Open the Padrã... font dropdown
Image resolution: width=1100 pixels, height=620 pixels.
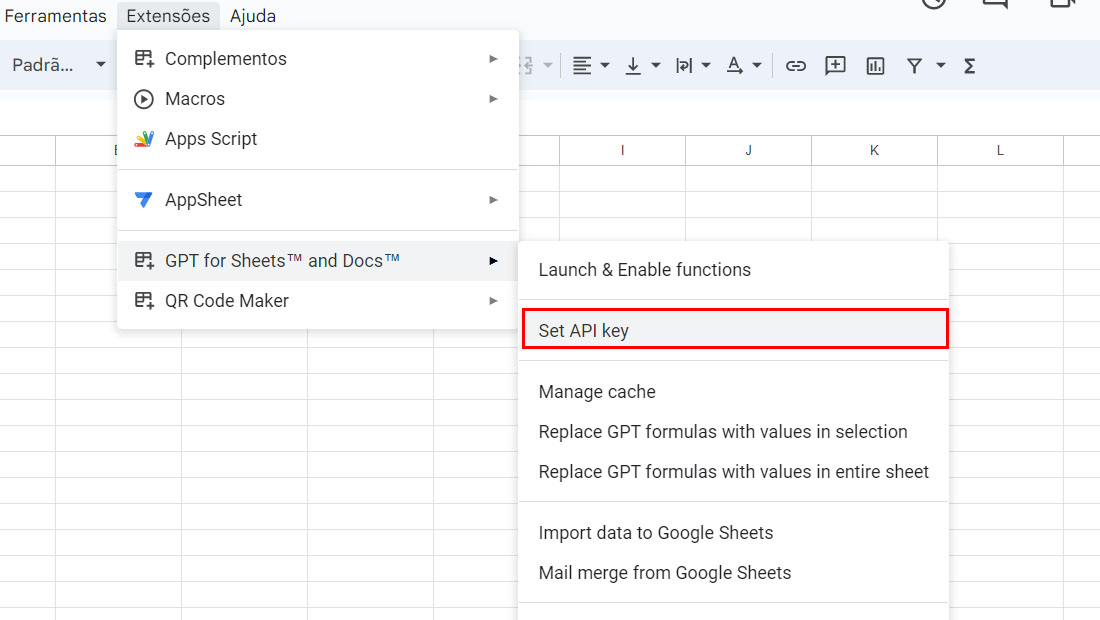pos(59,65)
